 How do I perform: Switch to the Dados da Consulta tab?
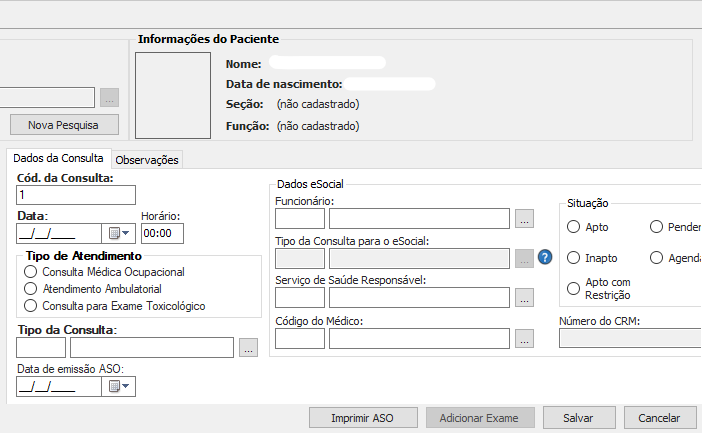pos(58,159)
